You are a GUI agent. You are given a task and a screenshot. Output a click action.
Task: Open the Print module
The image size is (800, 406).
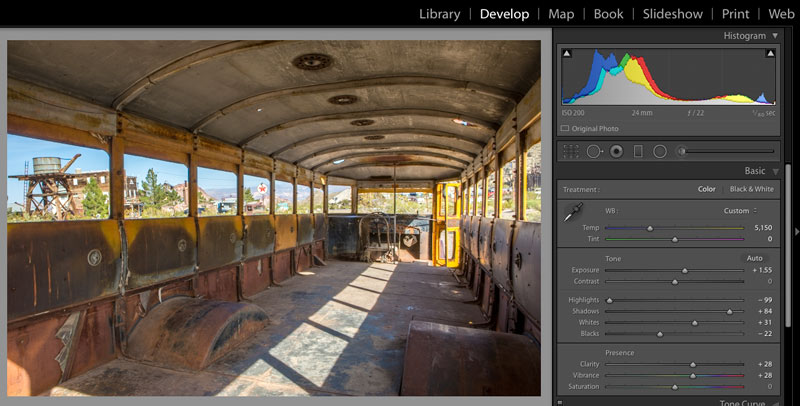tap(735, 14)
